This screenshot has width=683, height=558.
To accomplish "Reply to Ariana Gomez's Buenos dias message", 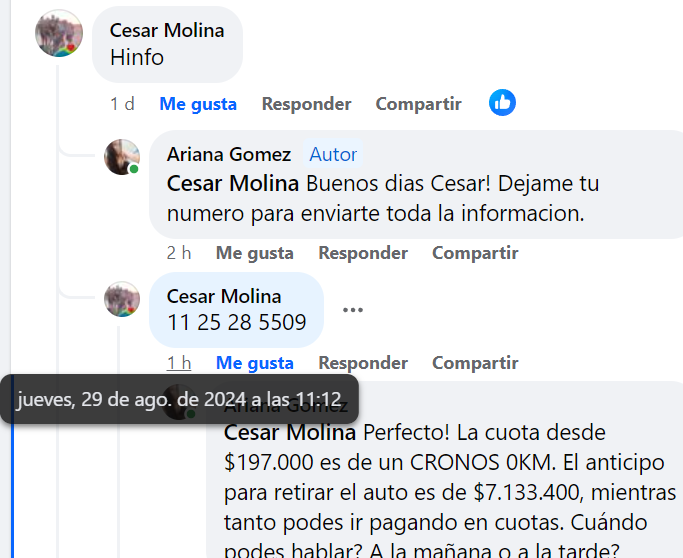I will tap(363, 253).
